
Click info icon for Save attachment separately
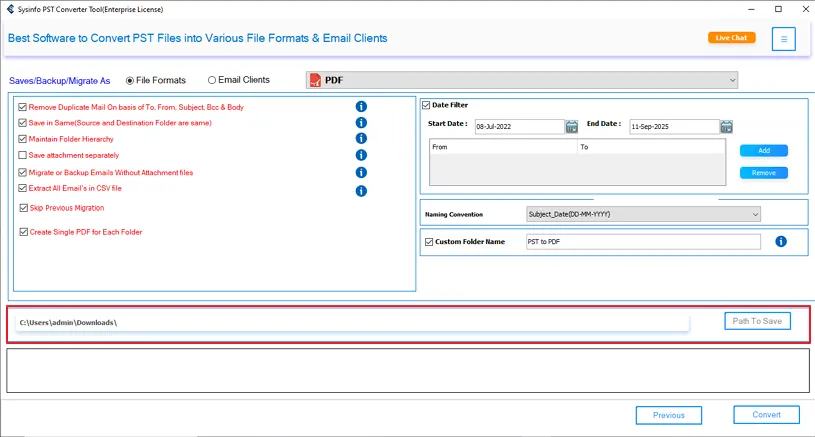pyautogui.click(x=361, y=155)
